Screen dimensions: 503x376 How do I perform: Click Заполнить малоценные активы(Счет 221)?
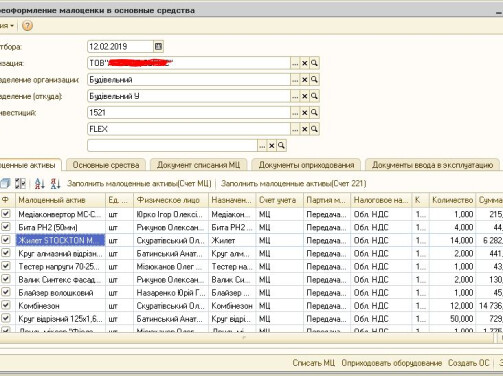point(293,184)
